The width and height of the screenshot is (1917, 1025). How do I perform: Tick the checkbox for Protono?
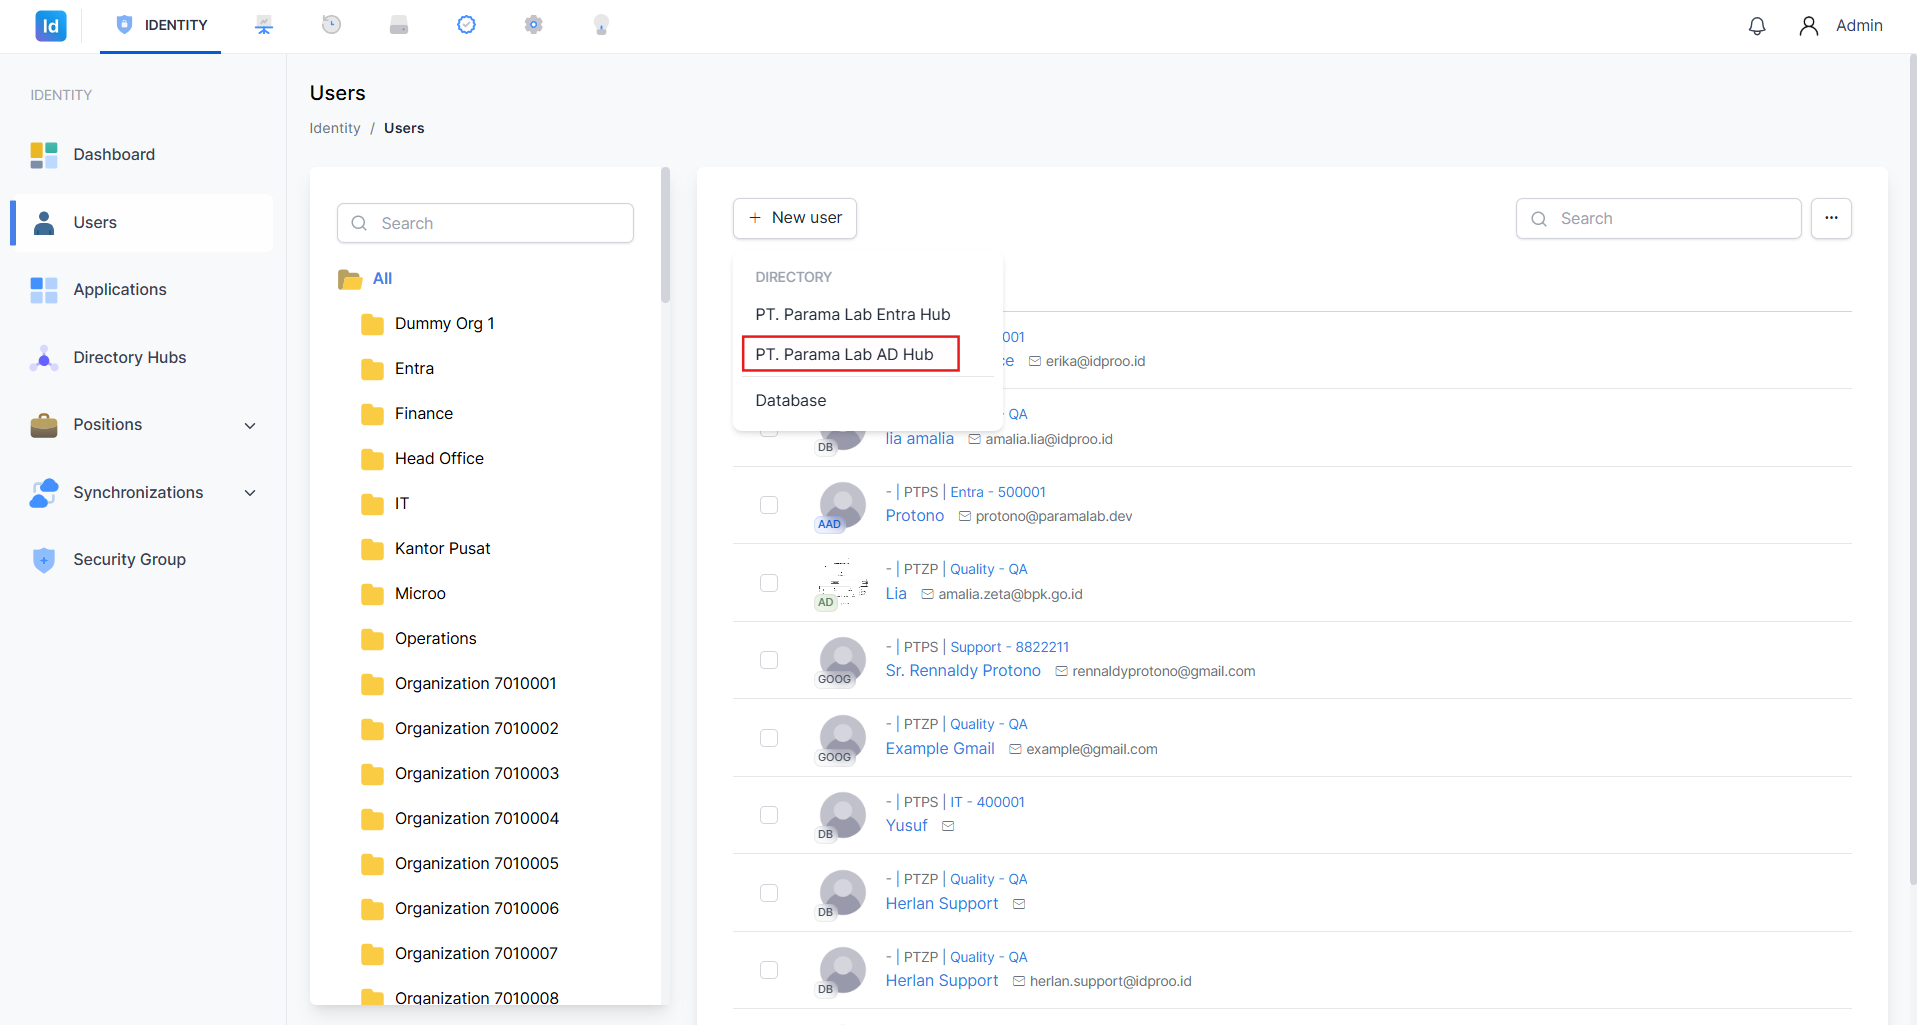point(769,505)
